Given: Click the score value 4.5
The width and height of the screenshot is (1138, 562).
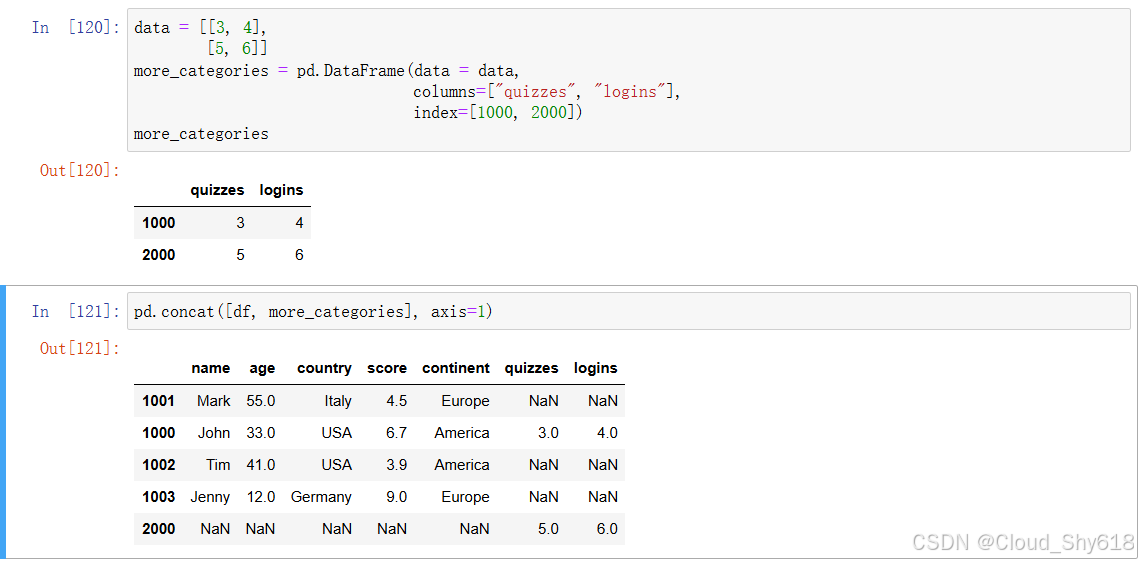Looking at the screenshot, I should 397,401.
